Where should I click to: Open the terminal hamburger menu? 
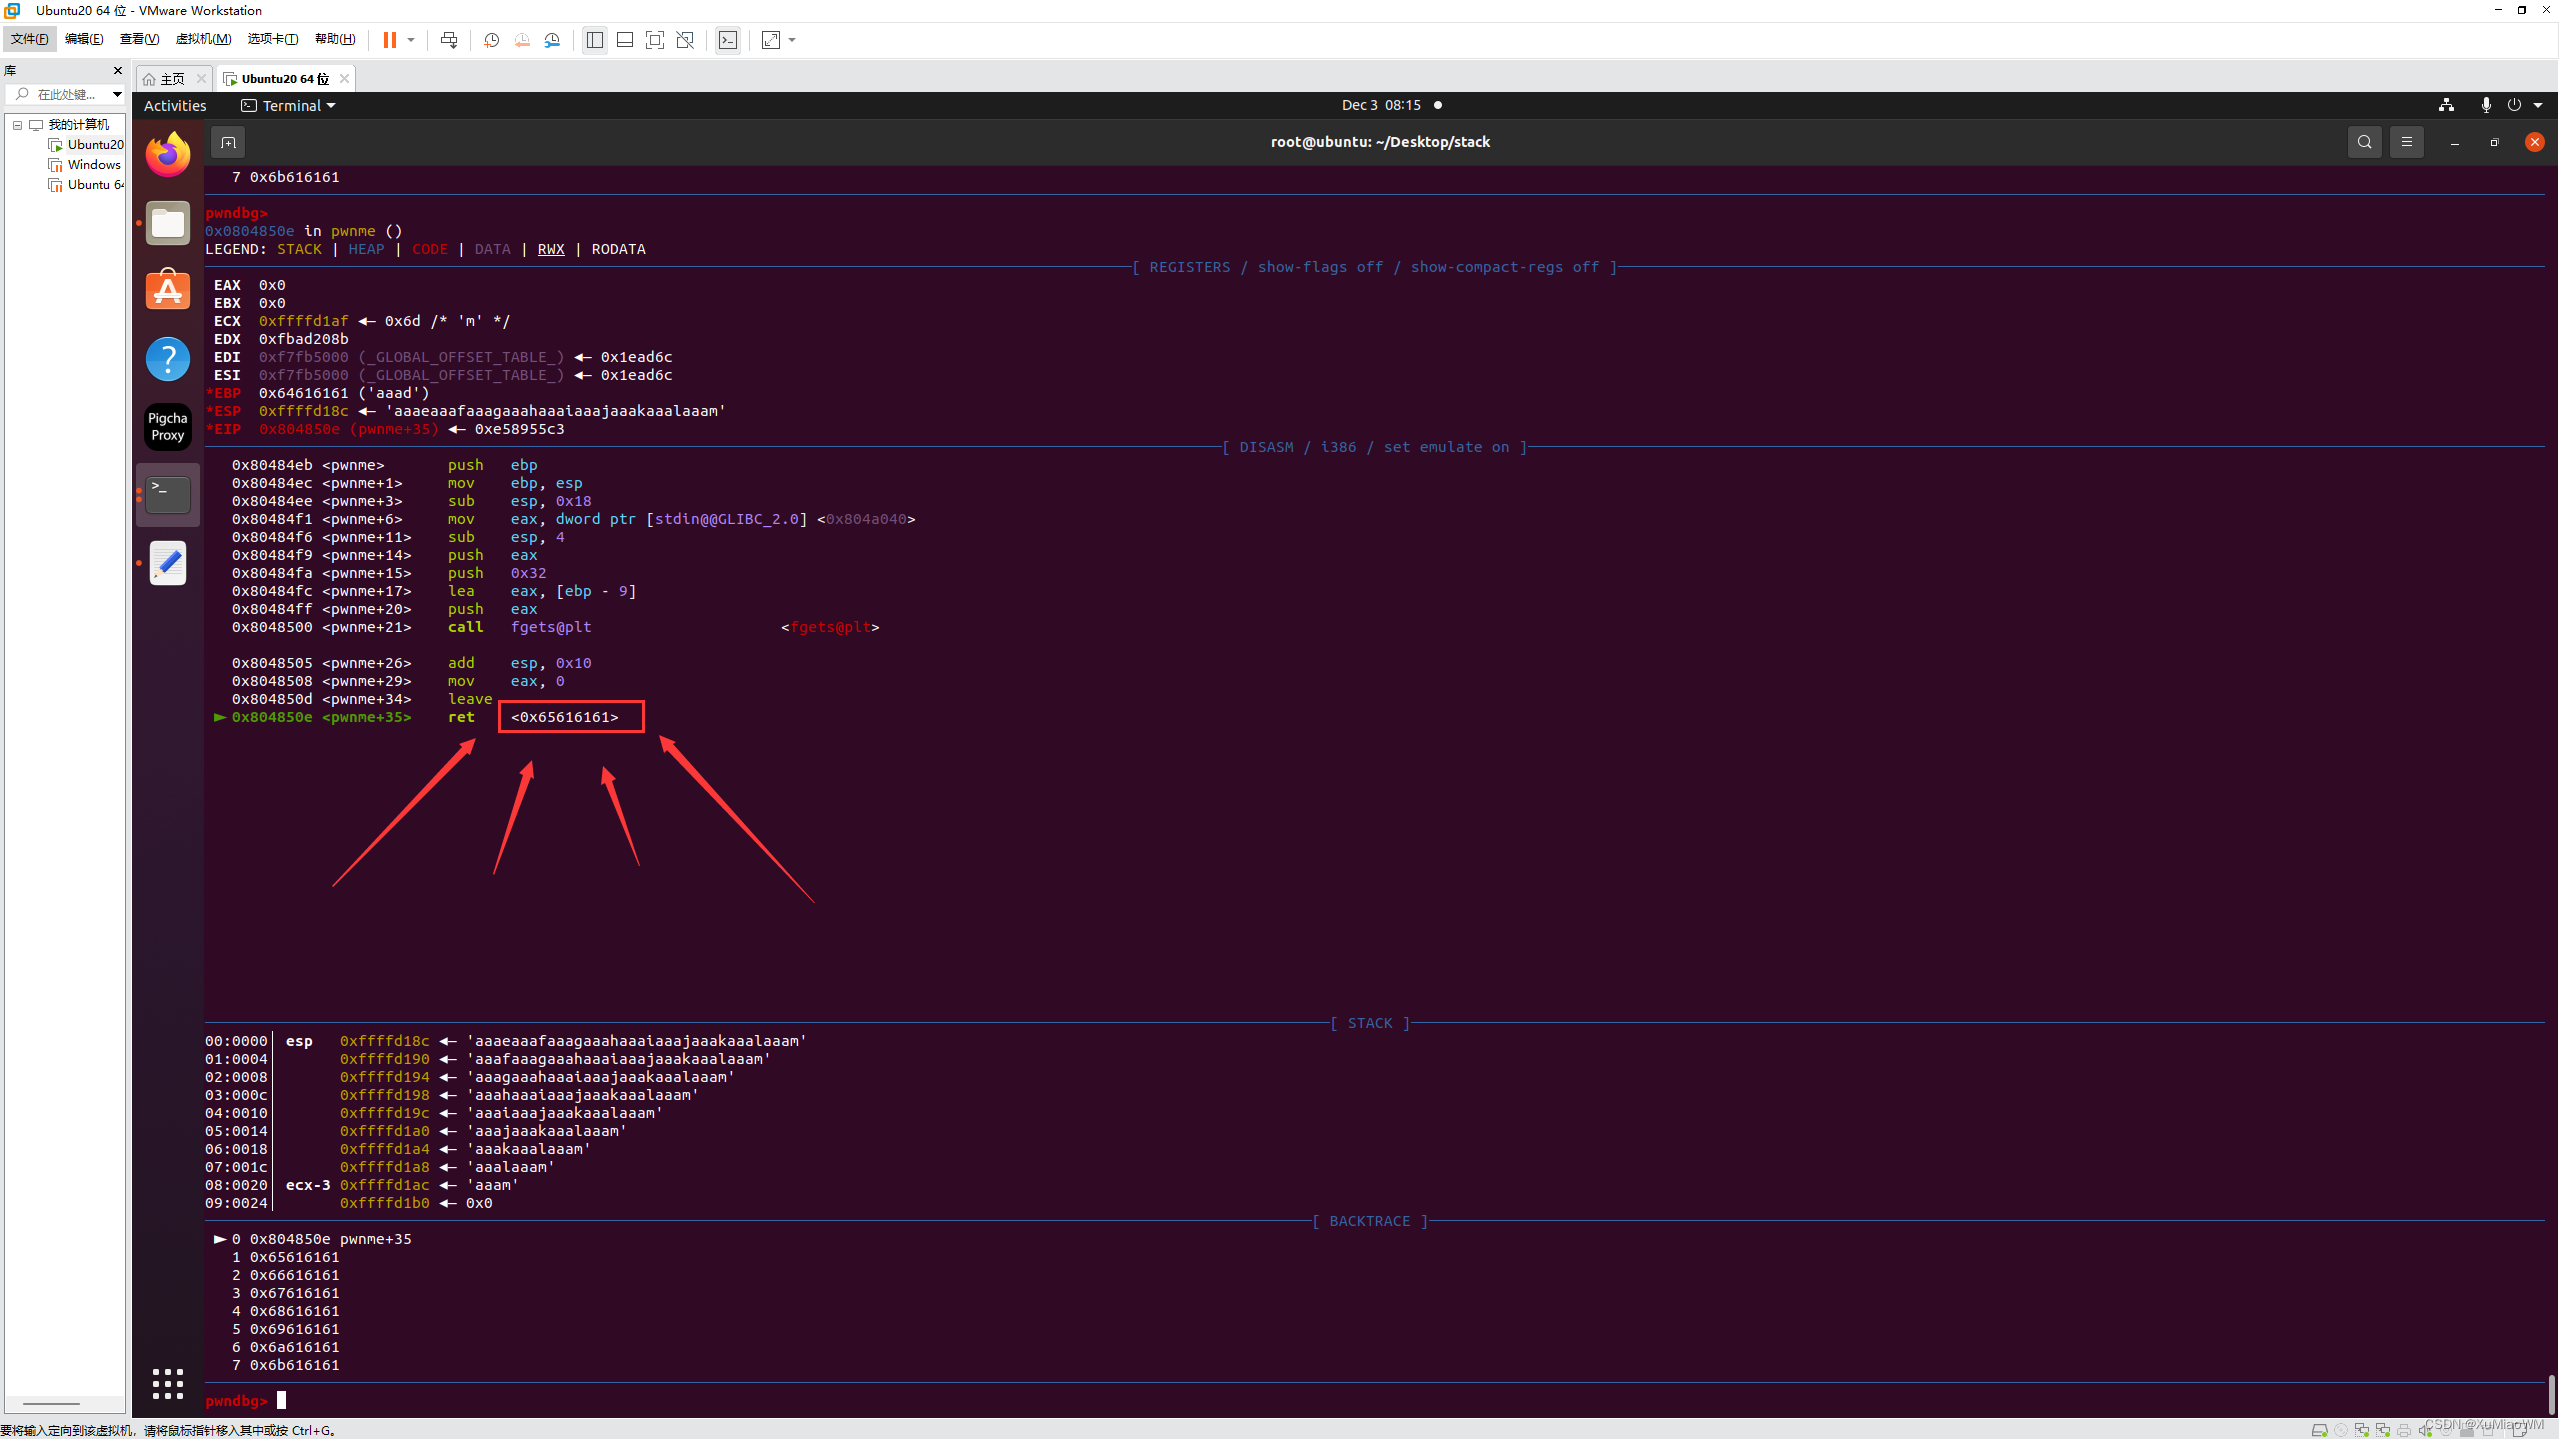[x=2407, y=142]
